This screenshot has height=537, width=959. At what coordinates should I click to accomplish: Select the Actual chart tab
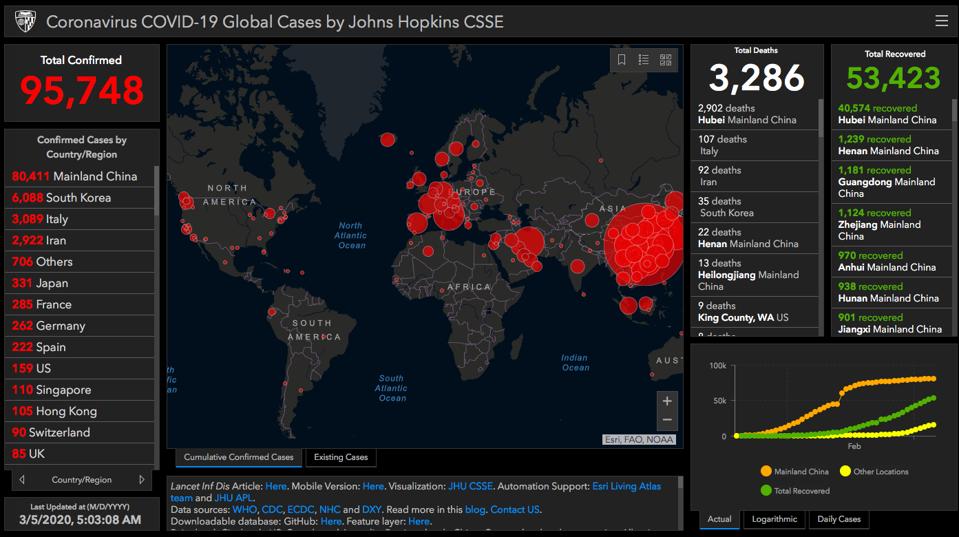pos(719,519)
